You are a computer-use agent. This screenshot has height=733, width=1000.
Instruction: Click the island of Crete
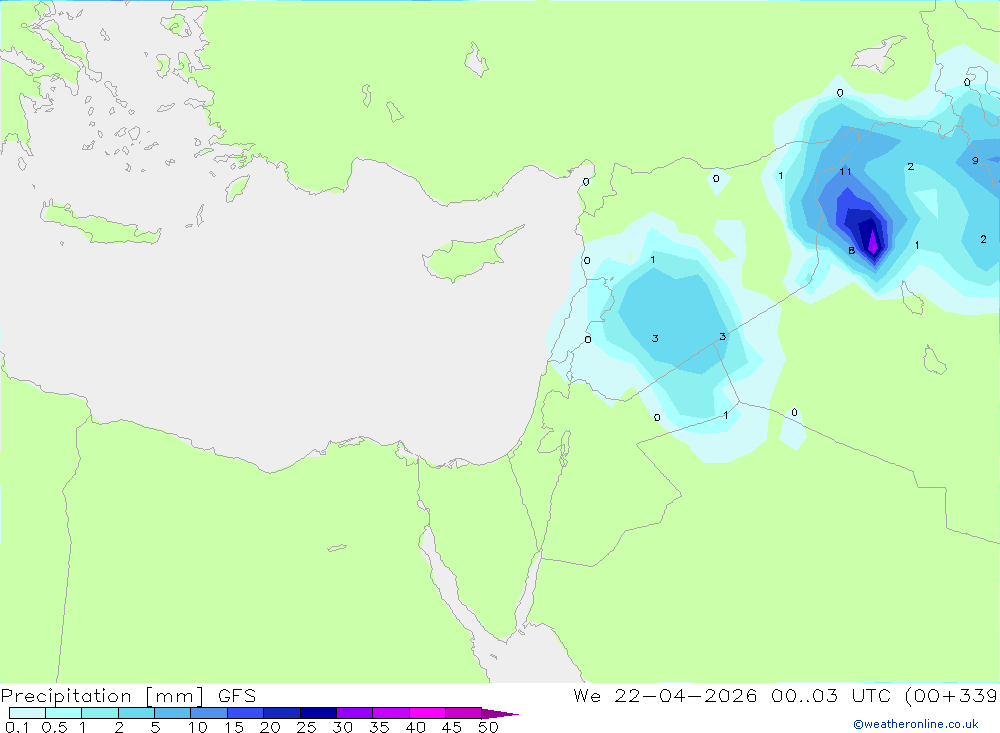(x=99, y=223)
